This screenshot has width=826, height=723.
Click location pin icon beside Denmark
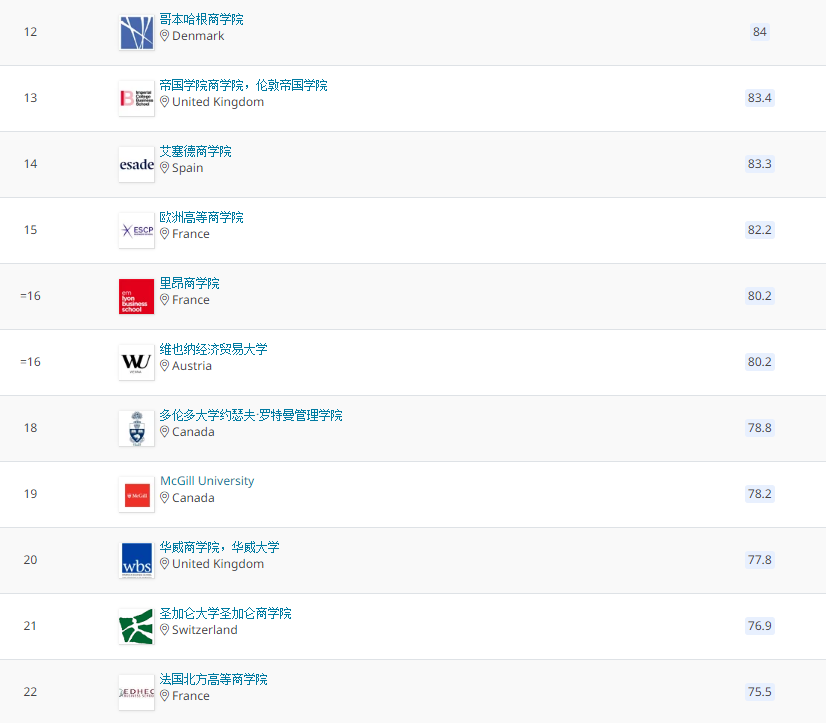click(164, 36)
